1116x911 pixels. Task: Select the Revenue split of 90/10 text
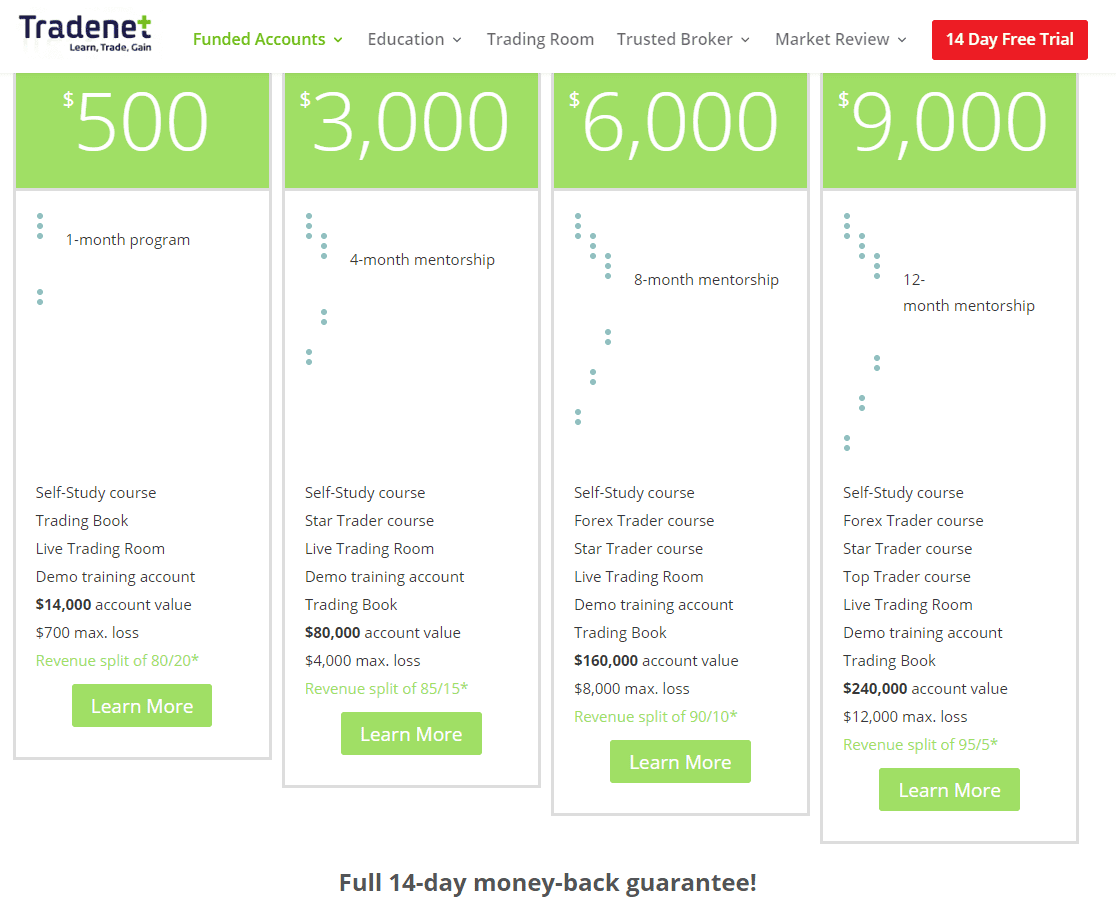click(x=655, y=716)
